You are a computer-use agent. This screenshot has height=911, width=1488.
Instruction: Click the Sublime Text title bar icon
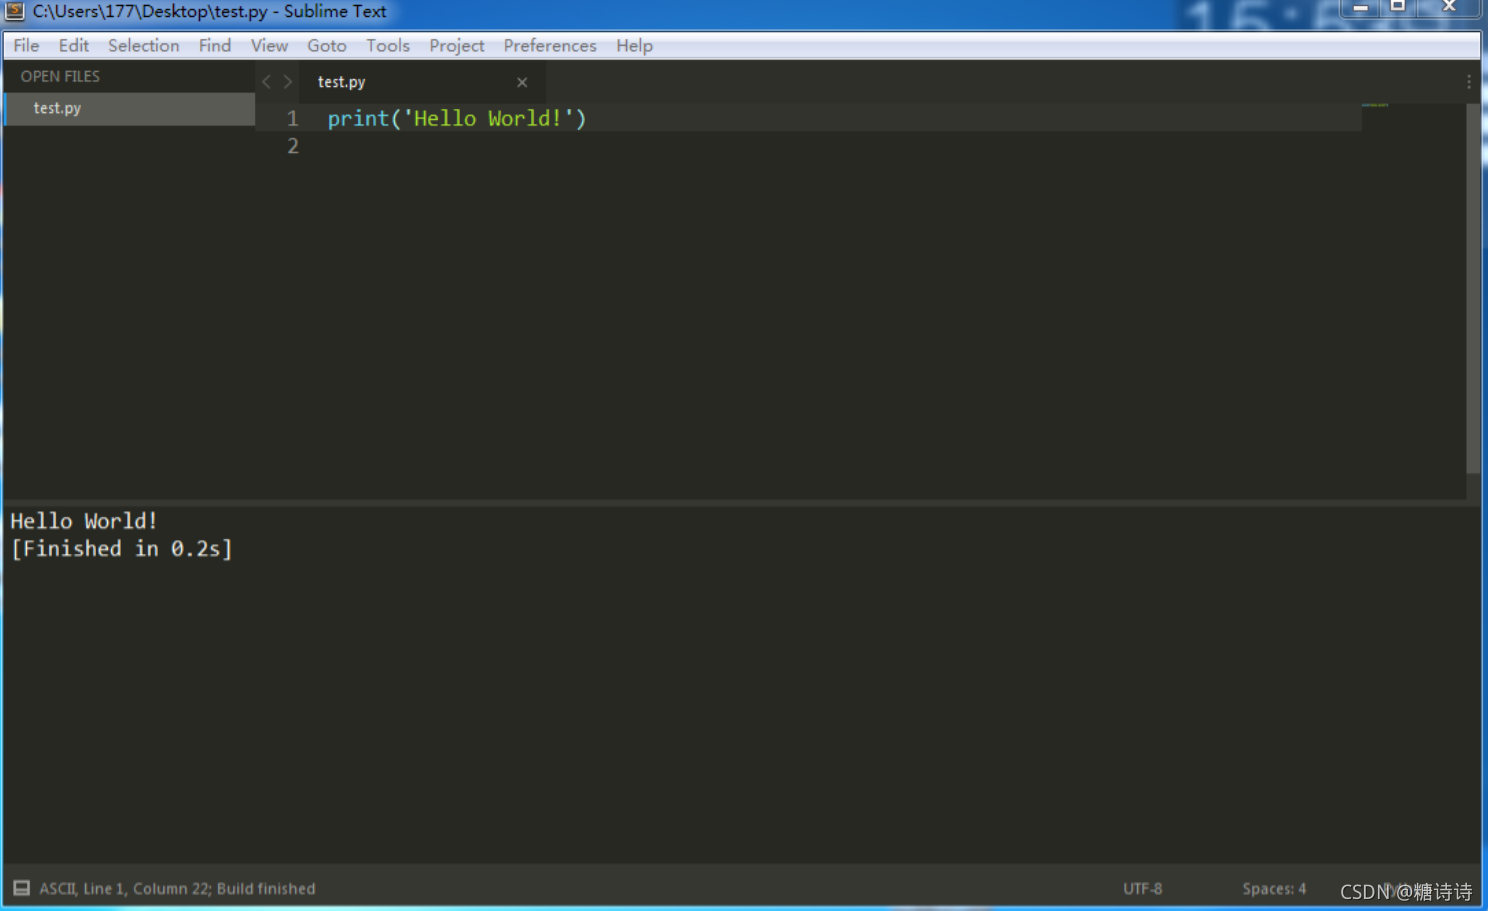(x=15, y=11)
